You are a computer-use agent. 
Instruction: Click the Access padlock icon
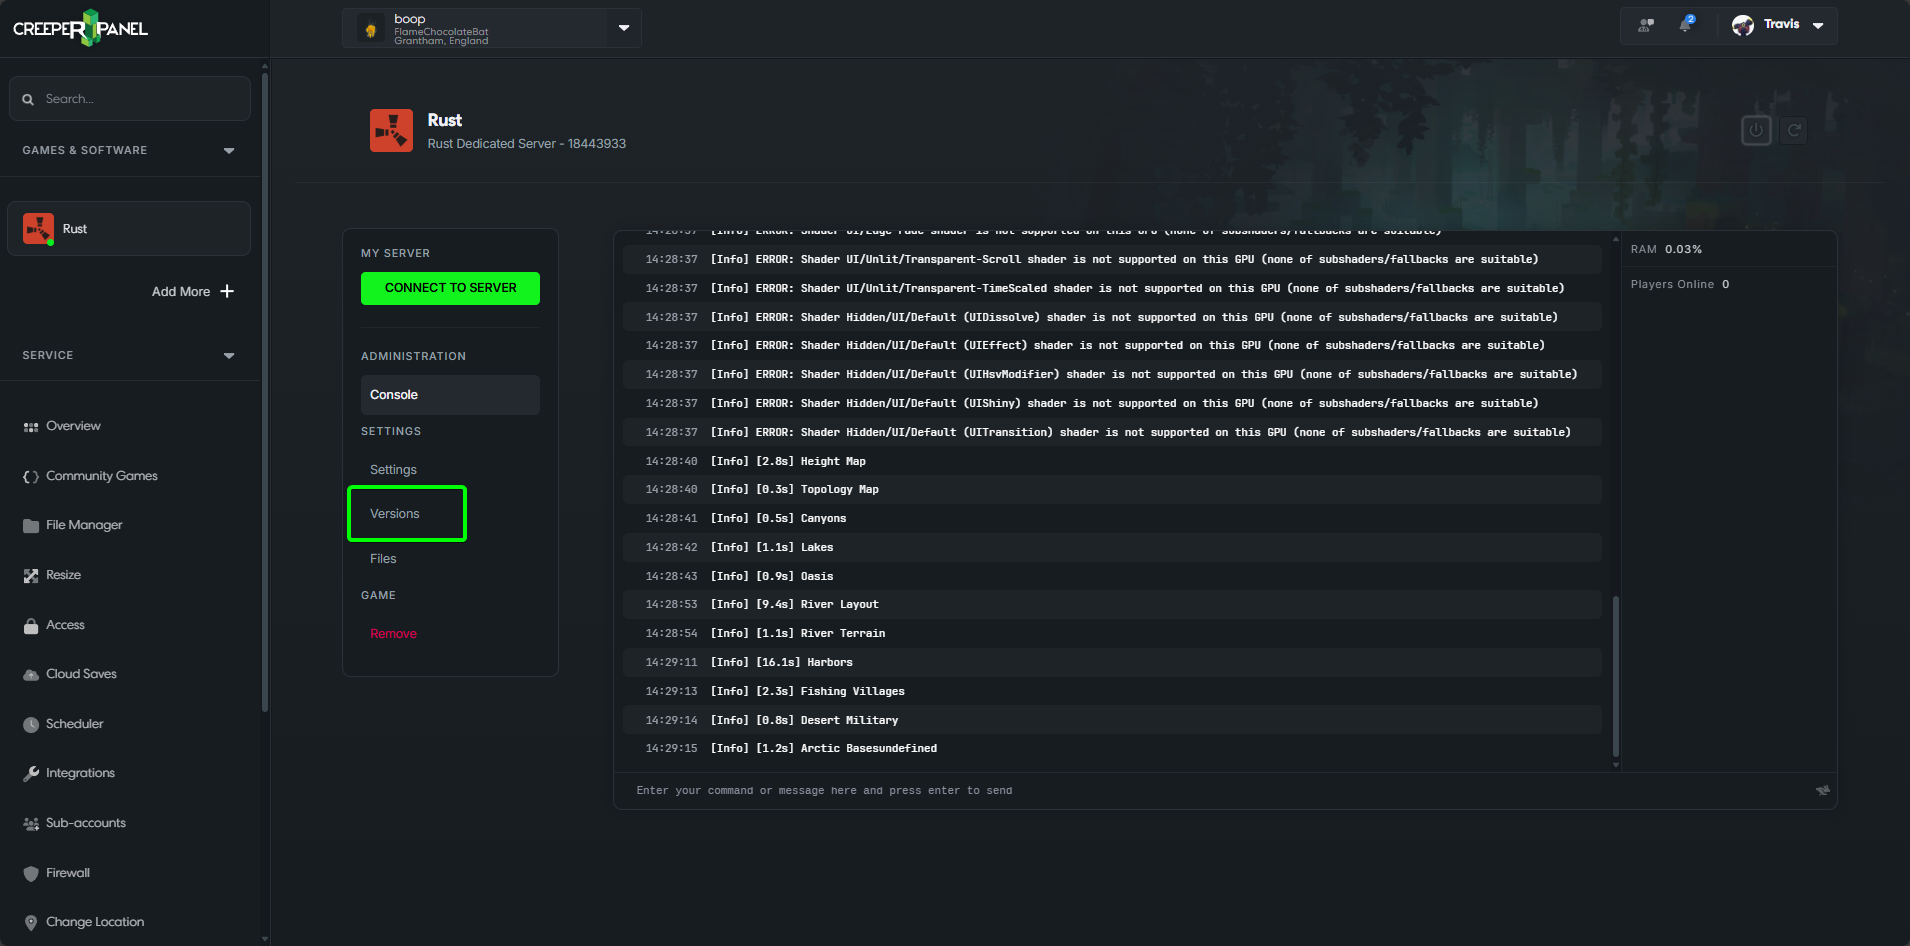click(31, 626)
